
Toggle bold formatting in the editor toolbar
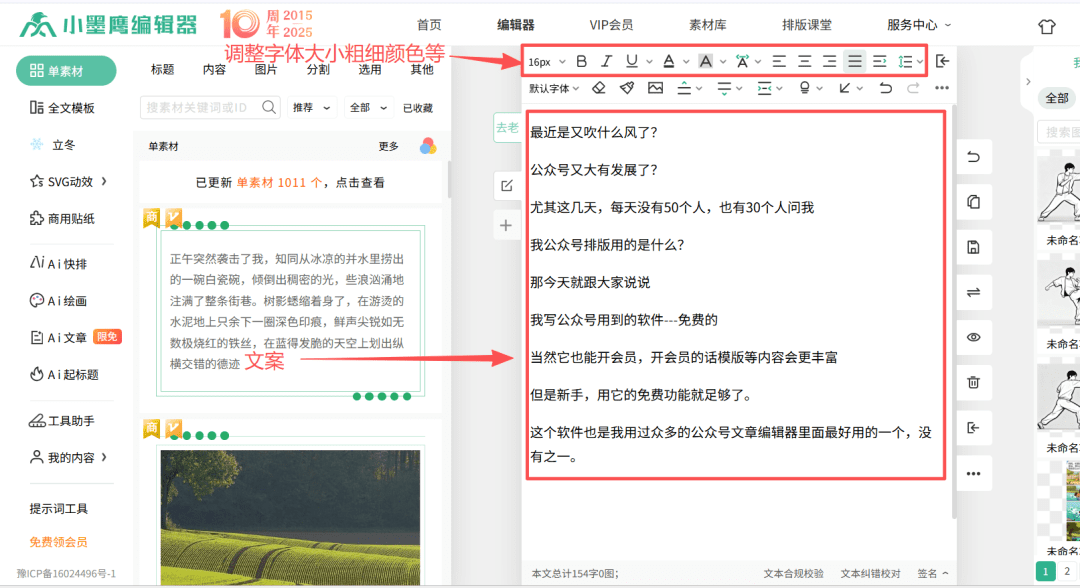coord(581,62)
